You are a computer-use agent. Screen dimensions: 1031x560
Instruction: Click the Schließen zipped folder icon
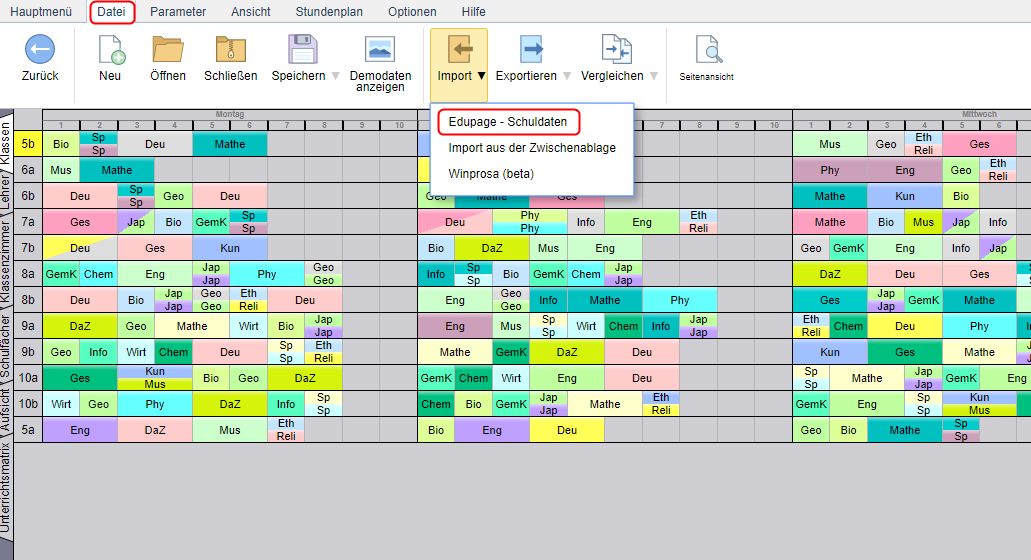point(231,49)
